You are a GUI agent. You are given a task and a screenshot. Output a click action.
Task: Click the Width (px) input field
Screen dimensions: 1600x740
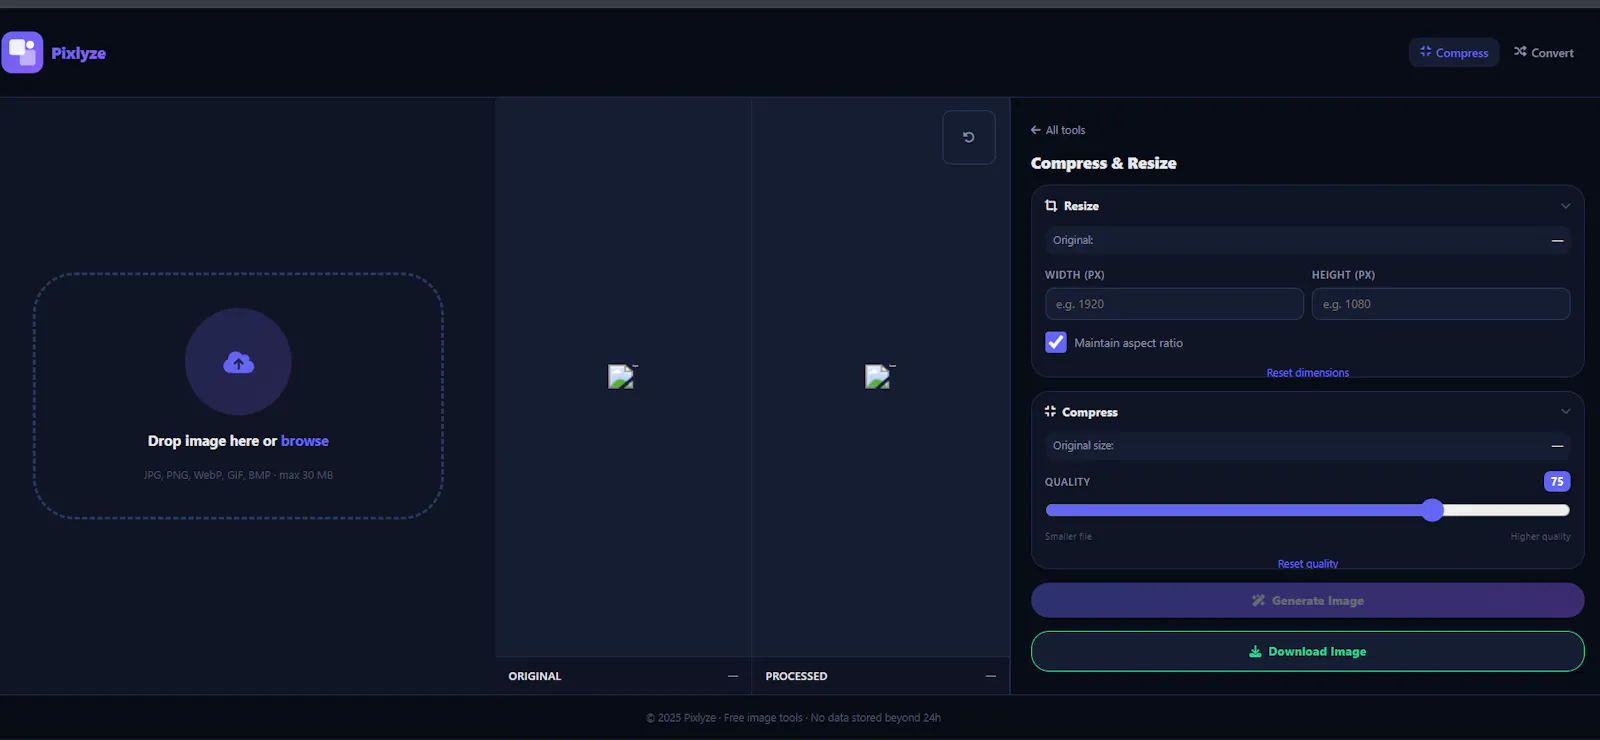pos(1174,304)
